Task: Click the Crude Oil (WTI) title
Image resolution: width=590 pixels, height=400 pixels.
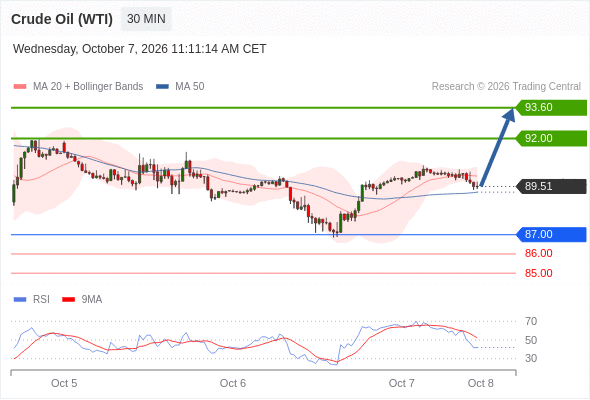Action: (x=62, y=19)
